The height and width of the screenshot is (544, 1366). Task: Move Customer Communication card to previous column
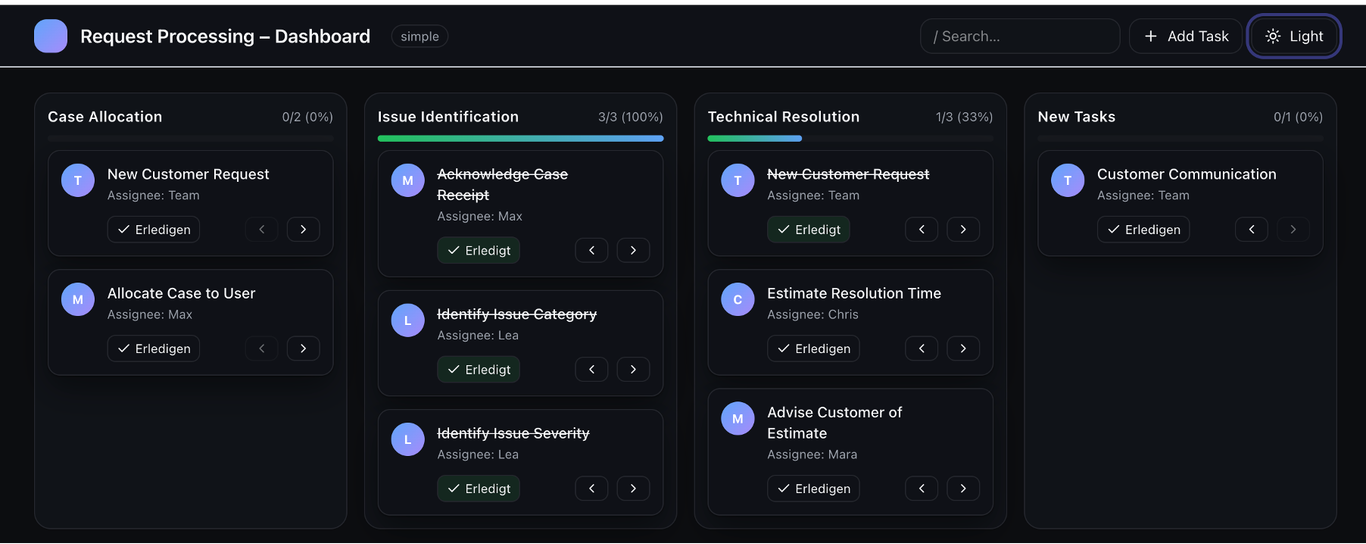(x=1251, y=229)
